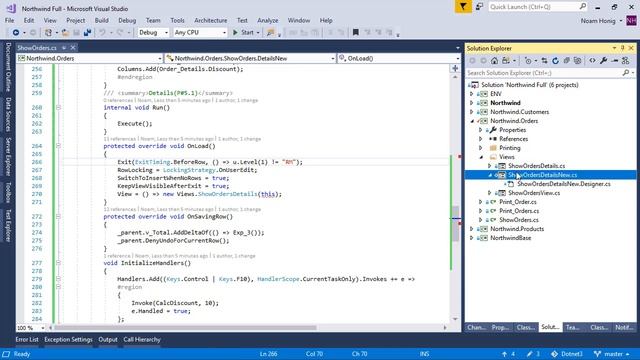This screenshot has width=640, height=360.
Task: Click the View Class Diagram icon
Action: [625, 61]
